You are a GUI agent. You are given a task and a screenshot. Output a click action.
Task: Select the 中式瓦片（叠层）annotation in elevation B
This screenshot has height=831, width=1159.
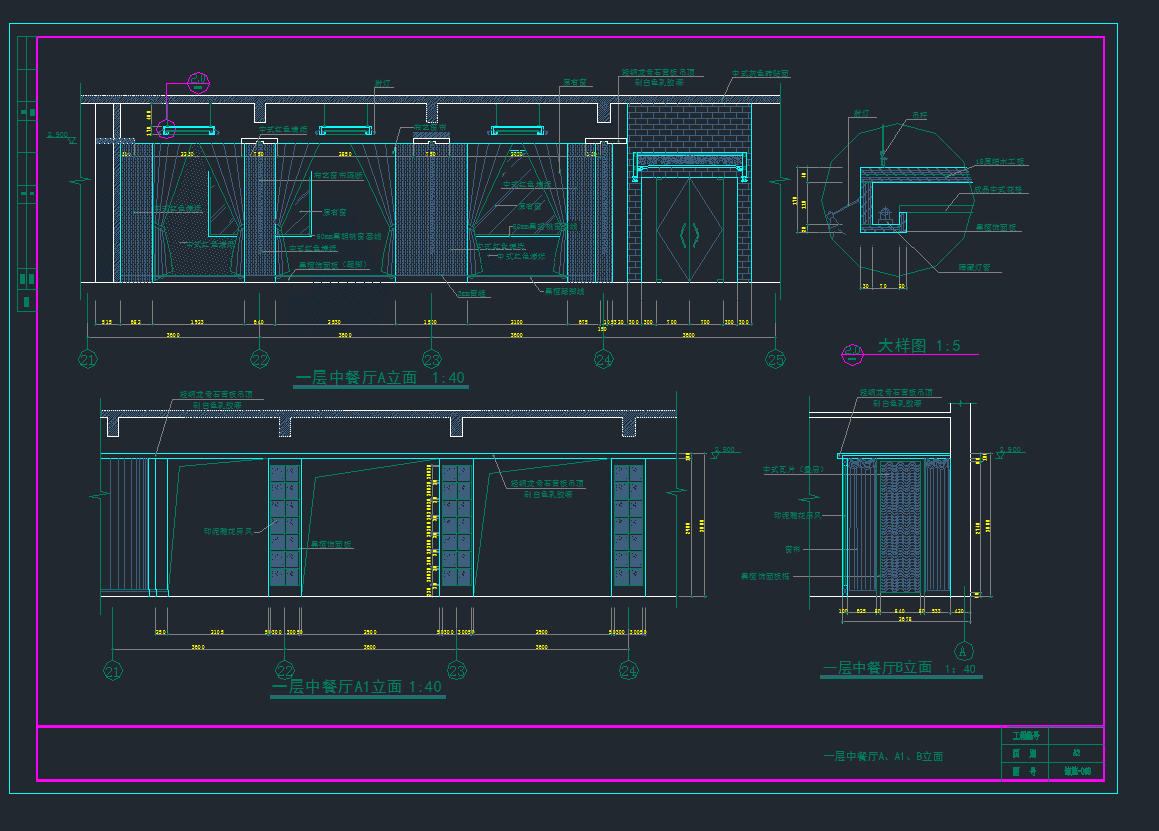pyautogui.click(x=793, y=469)
